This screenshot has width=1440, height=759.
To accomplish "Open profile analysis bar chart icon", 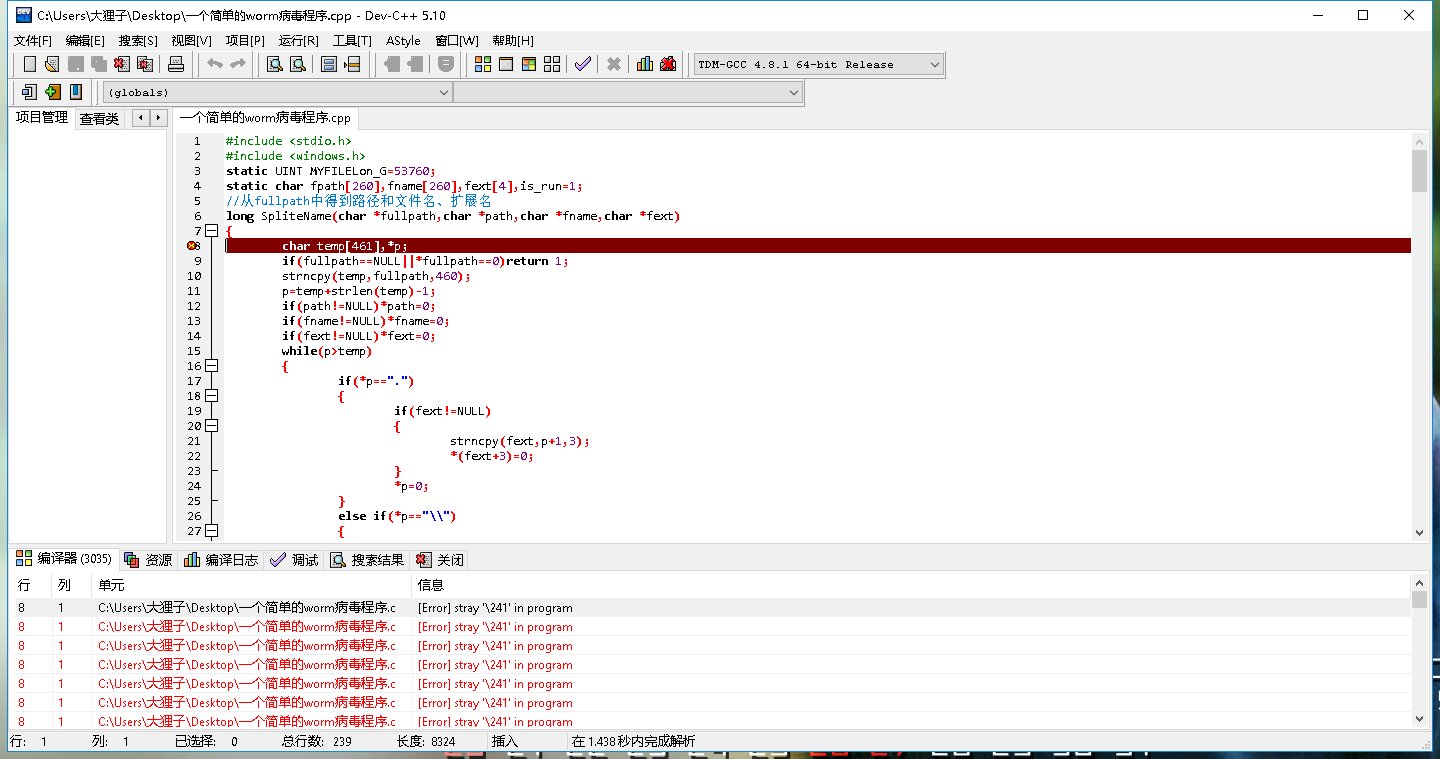I will tap(644, 64).
